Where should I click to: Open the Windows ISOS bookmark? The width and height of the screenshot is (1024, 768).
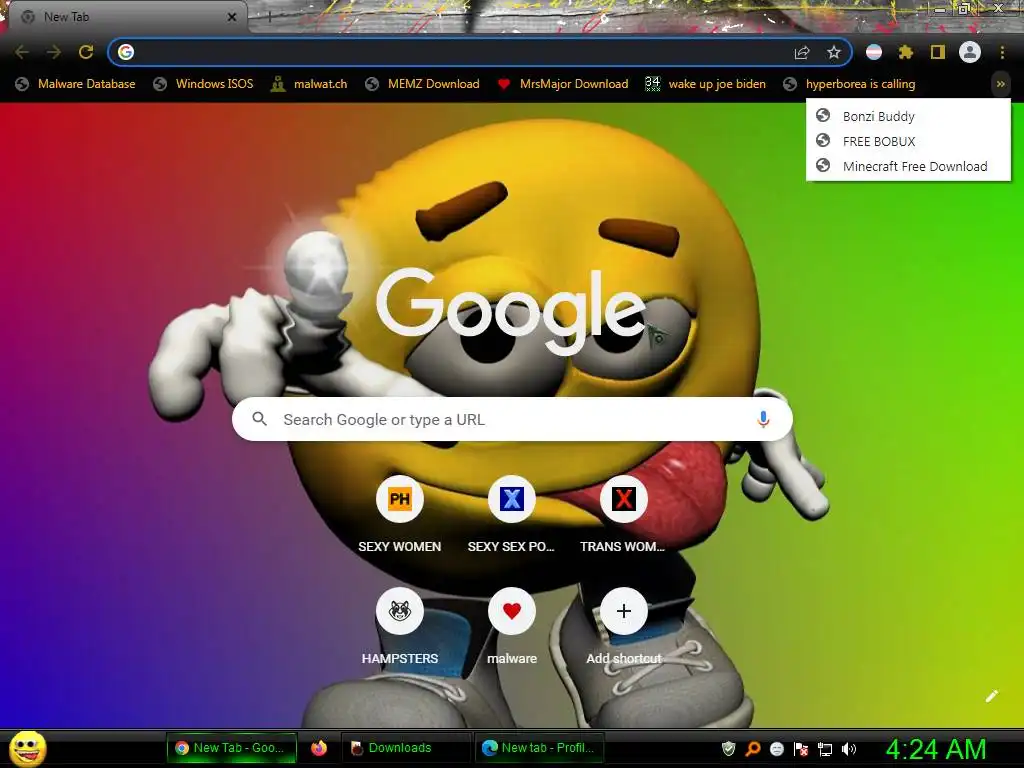click(x=204, y=84)
